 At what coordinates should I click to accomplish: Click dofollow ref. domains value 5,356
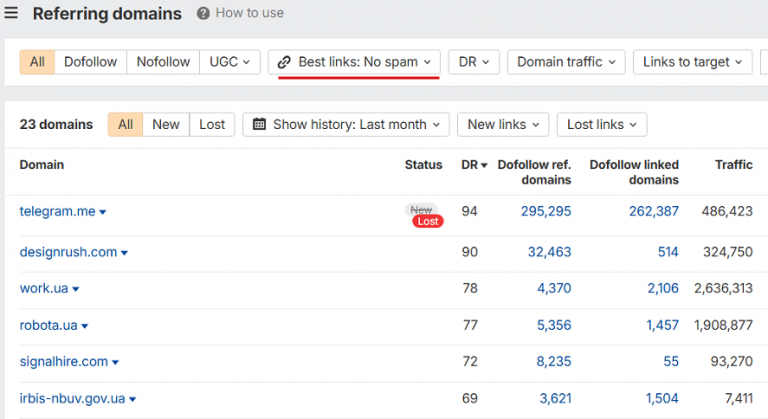[554, 325]
